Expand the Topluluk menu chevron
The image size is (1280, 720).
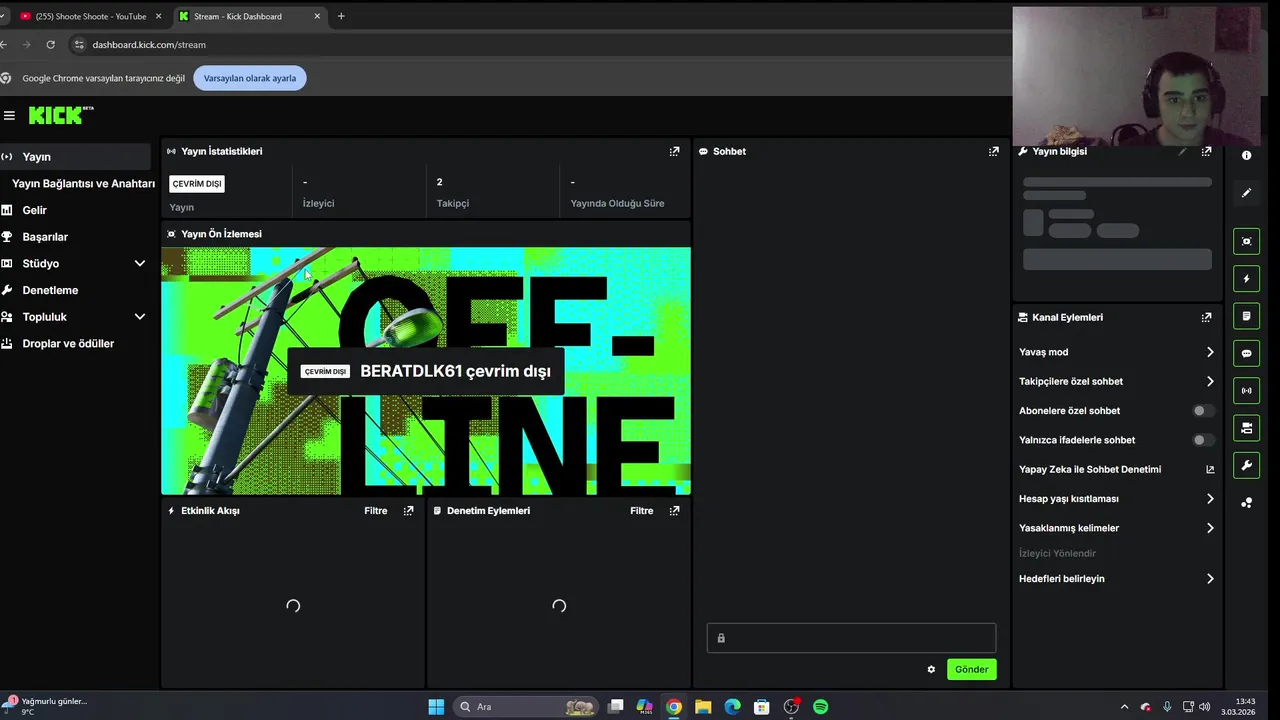140,317
